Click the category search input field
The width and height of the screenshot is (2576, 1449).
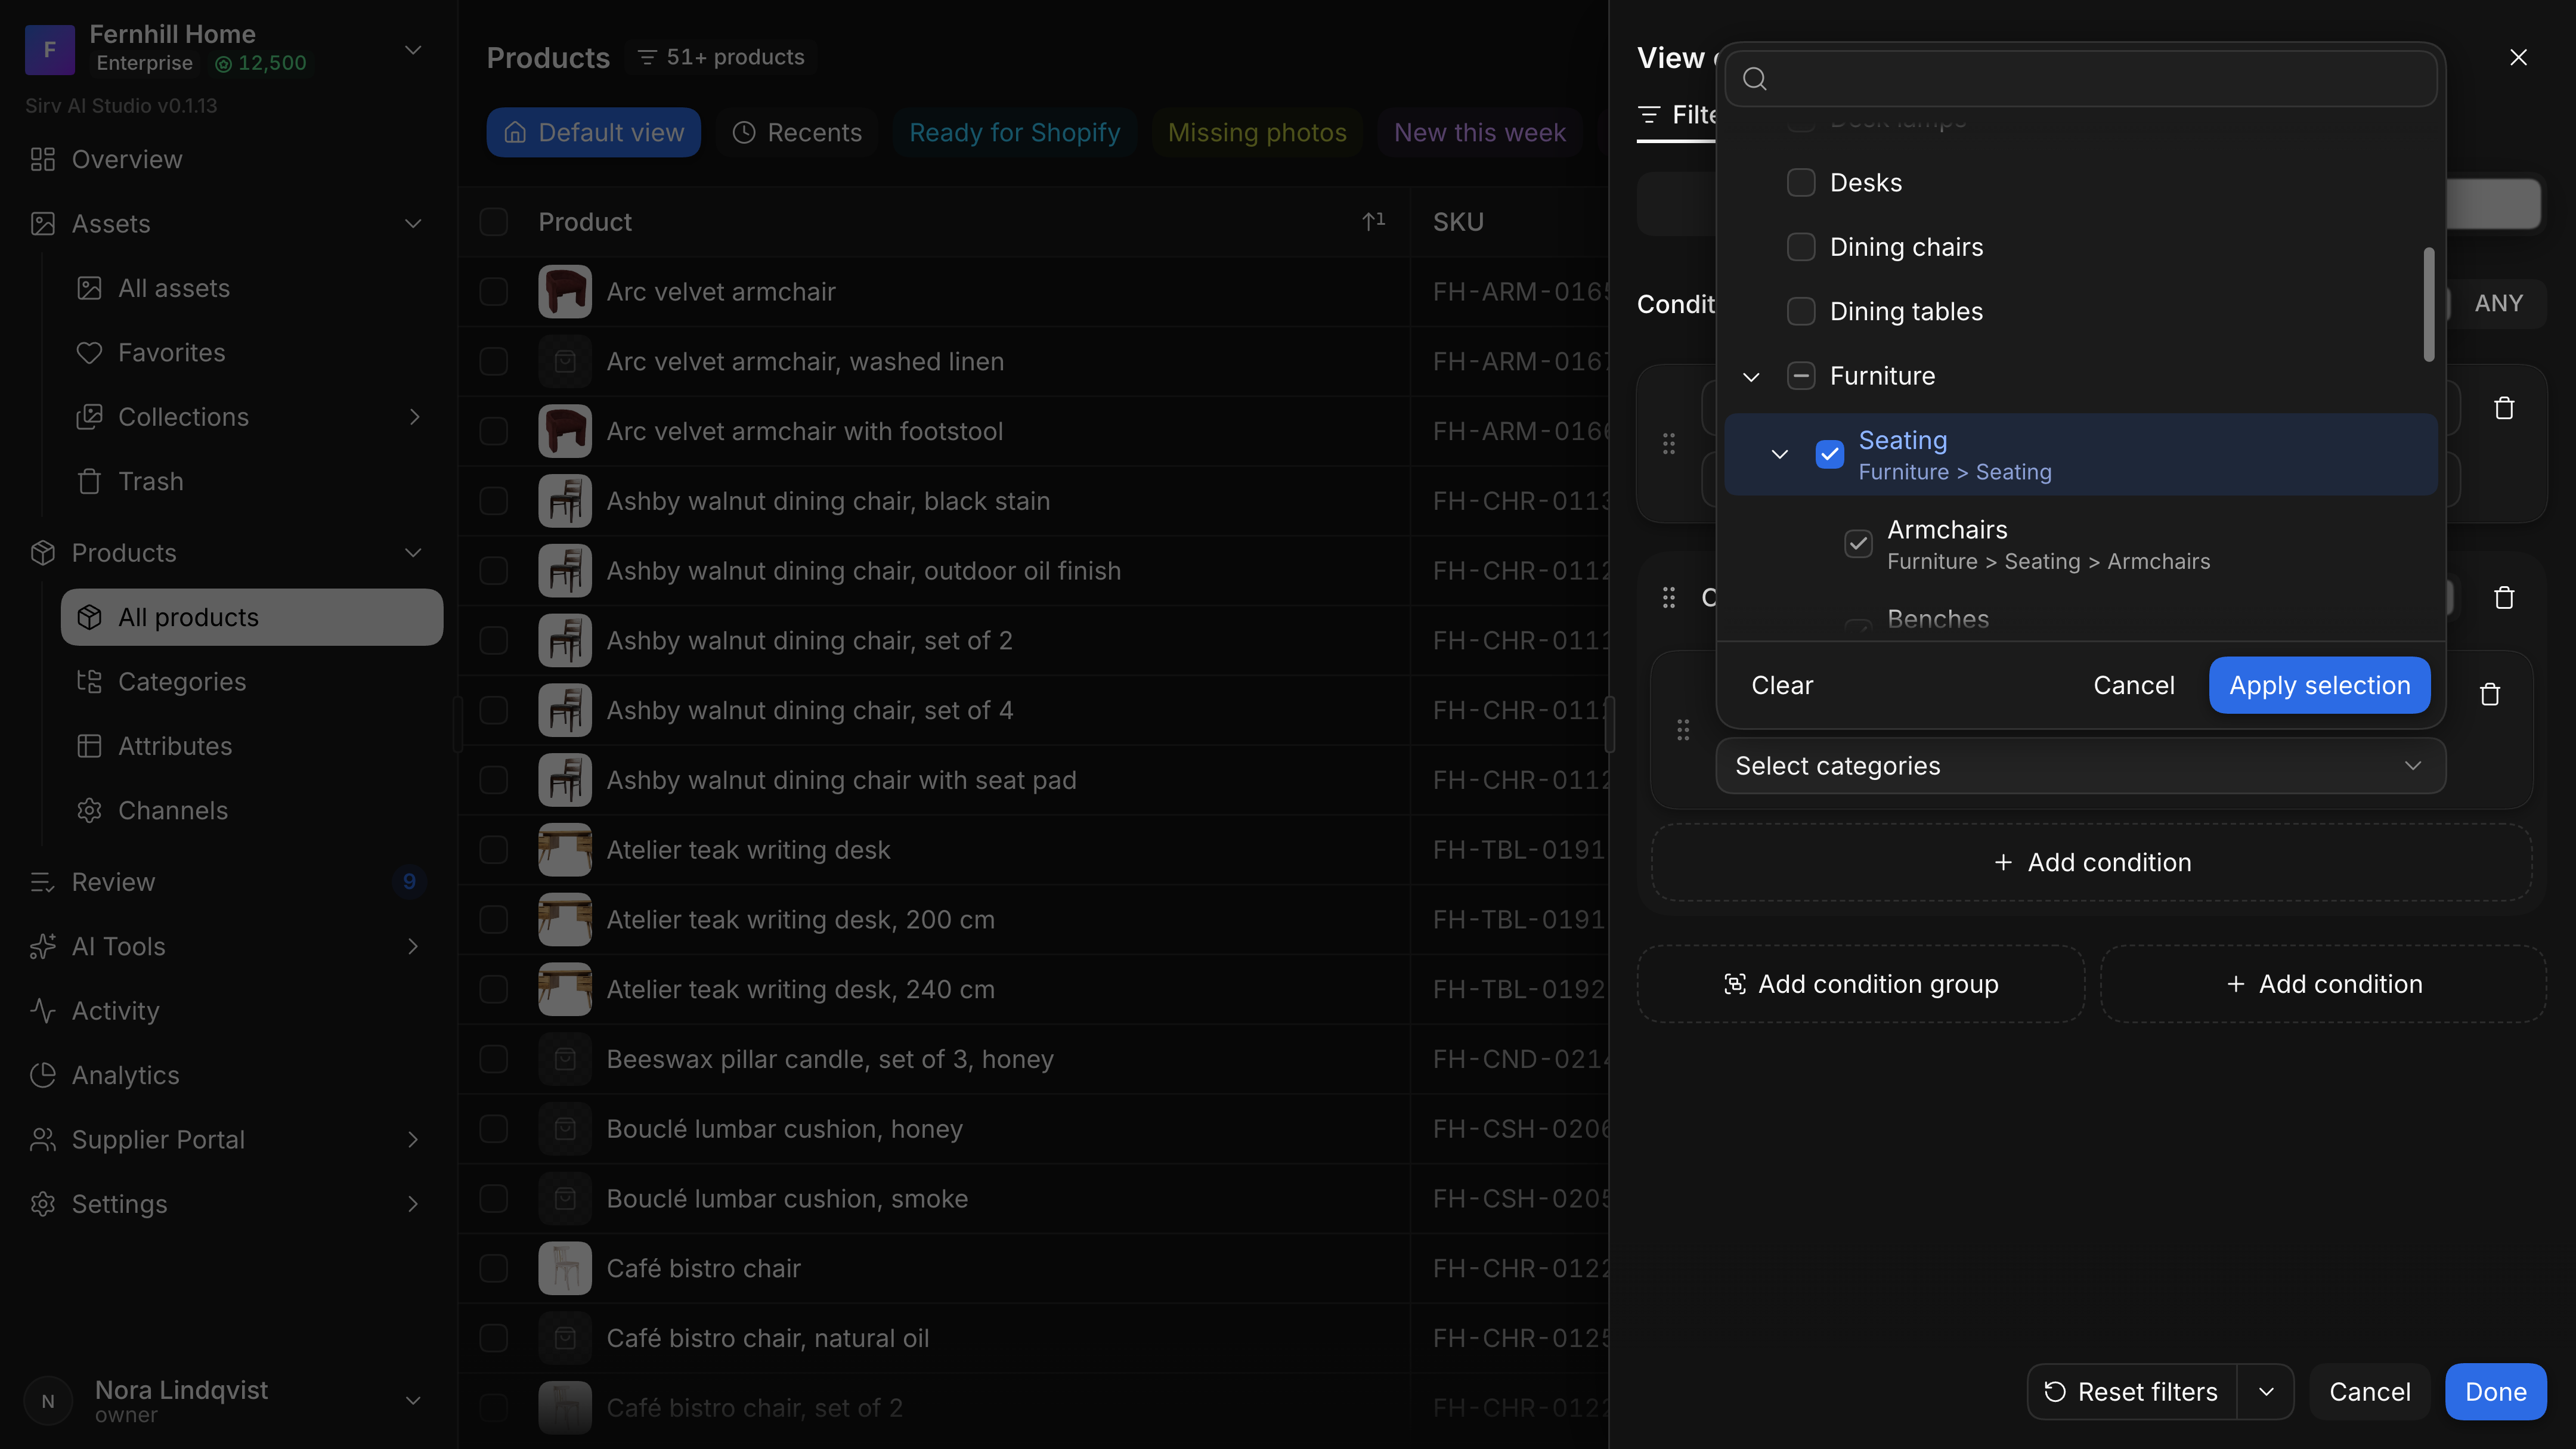[x=2081, y=79]
